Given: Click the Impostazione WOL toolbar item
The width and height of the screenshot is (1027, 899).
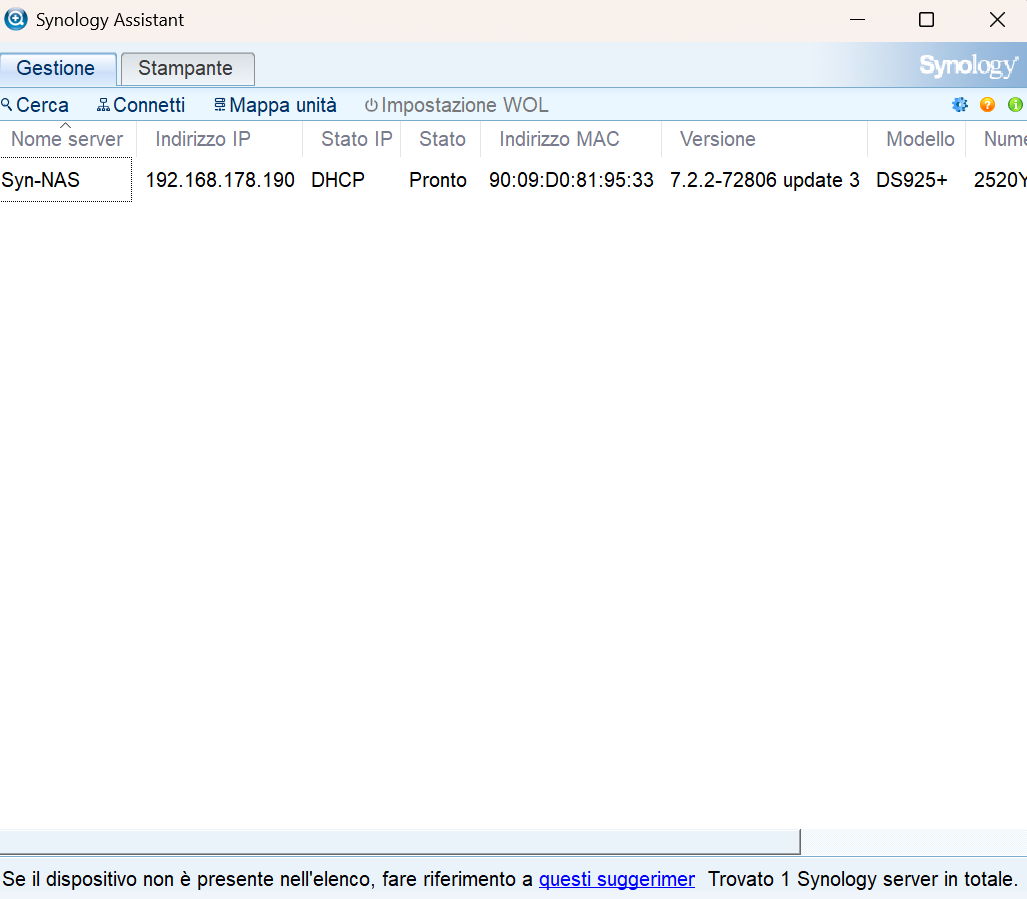Looking at the screenshot, I should (x=456, y=105).
